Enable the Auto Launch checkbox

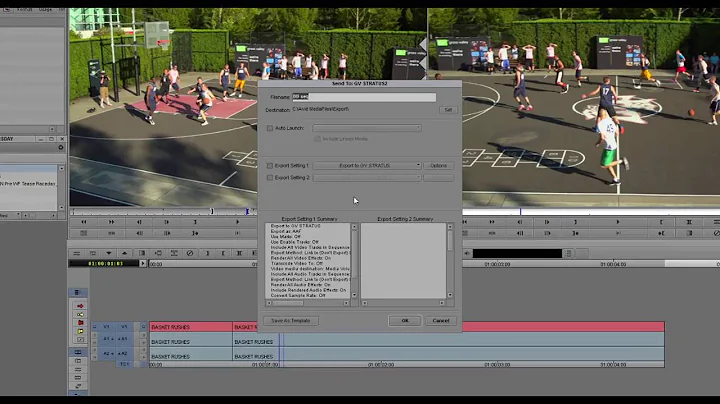click(x=270, y=128)
